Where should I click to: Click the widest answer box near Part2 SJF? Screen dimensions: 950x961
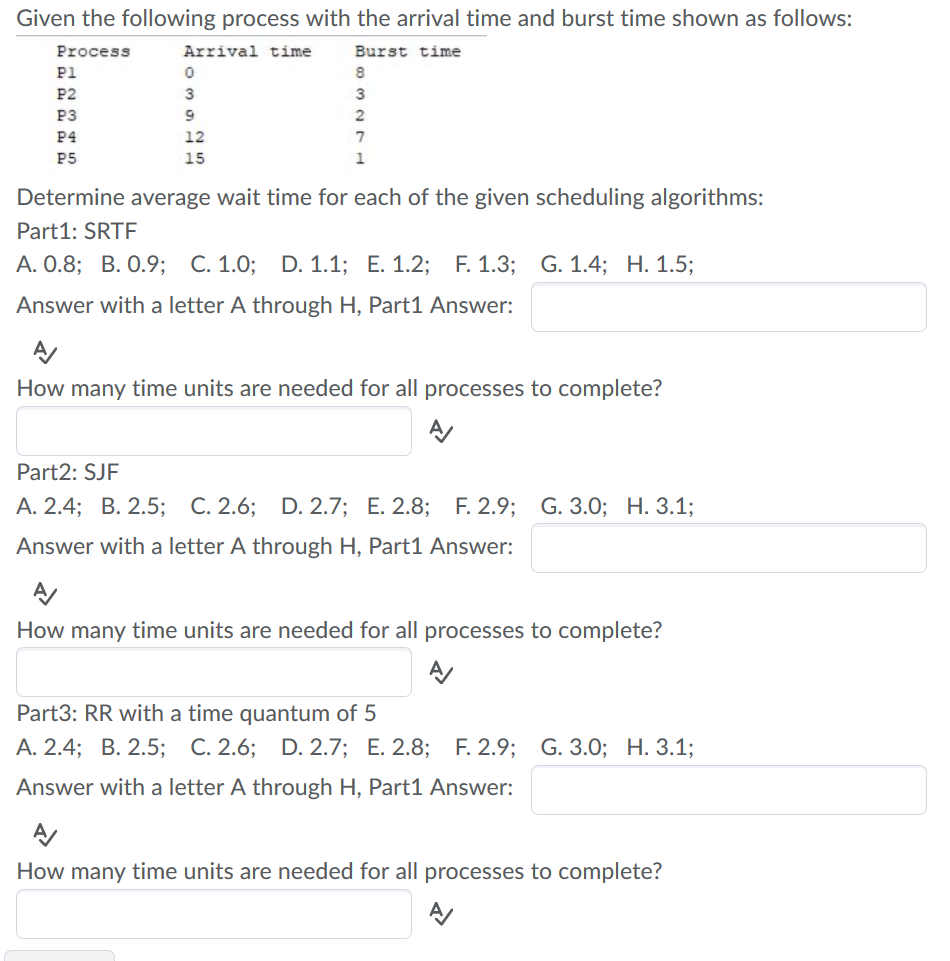coord(728,548)
